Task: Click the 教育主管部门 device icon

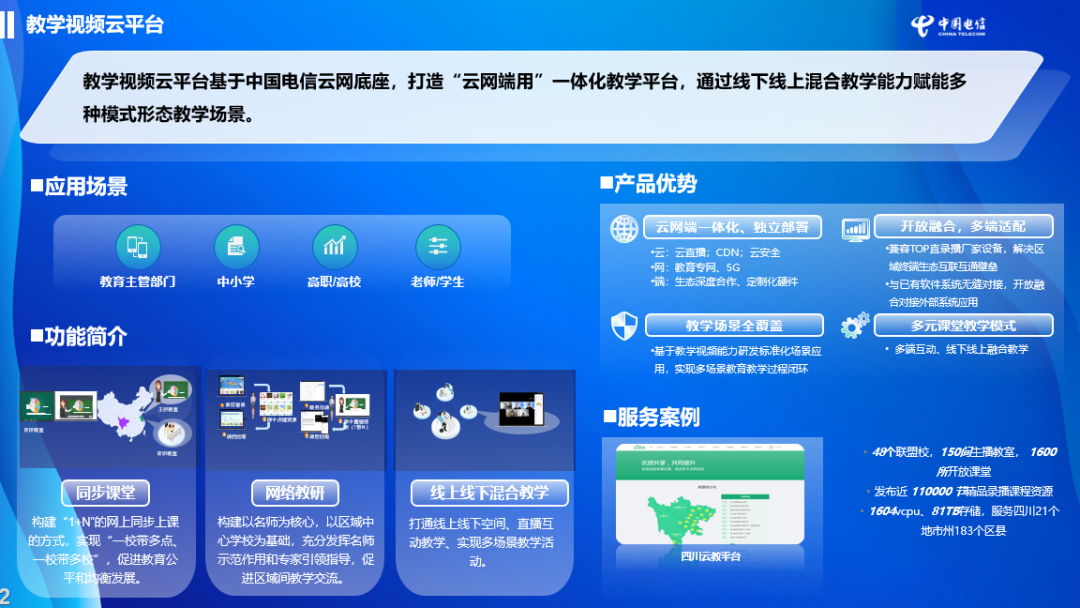Action: click(138, 247)
